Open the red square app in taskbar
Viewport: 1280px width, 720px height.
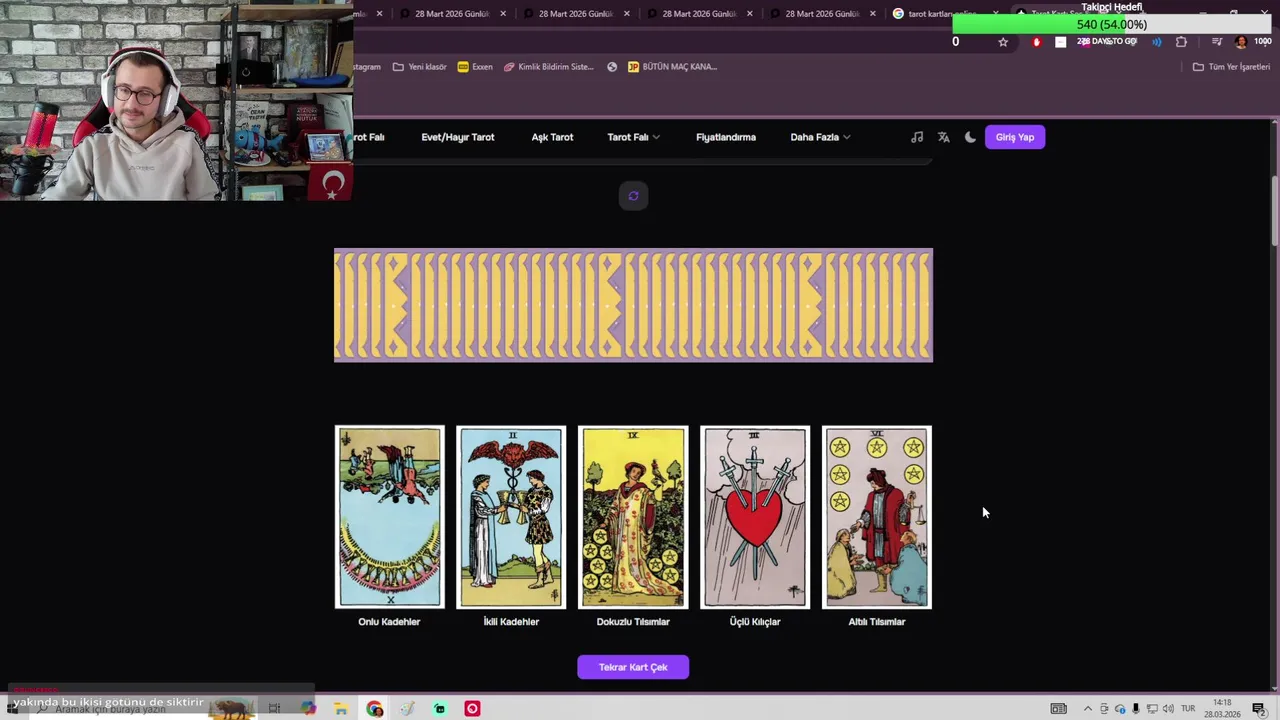pos(472,709)
